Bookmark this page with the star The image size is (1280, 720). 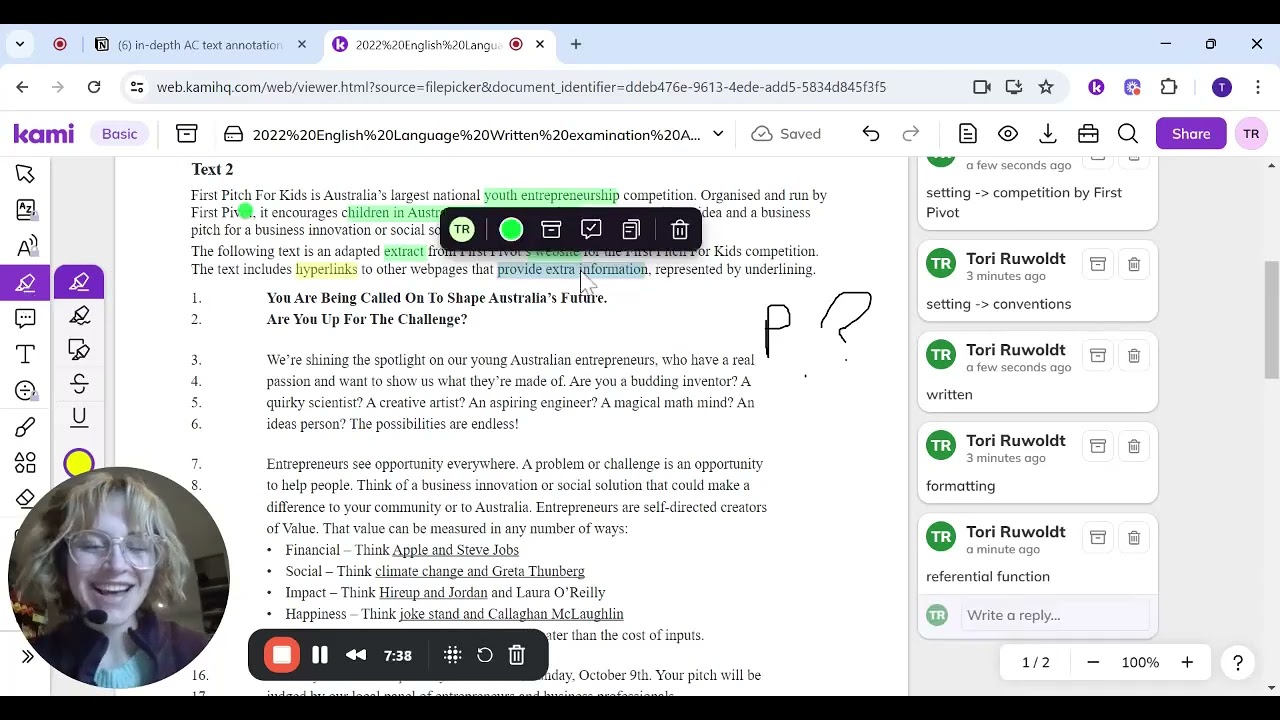[1046, 87]
